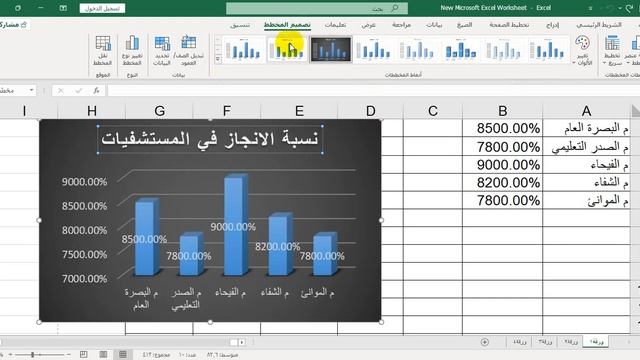The width and height of the screenshot is (640, 360).
Task: Click in the search (بحث) box
Action: (317, 8)
